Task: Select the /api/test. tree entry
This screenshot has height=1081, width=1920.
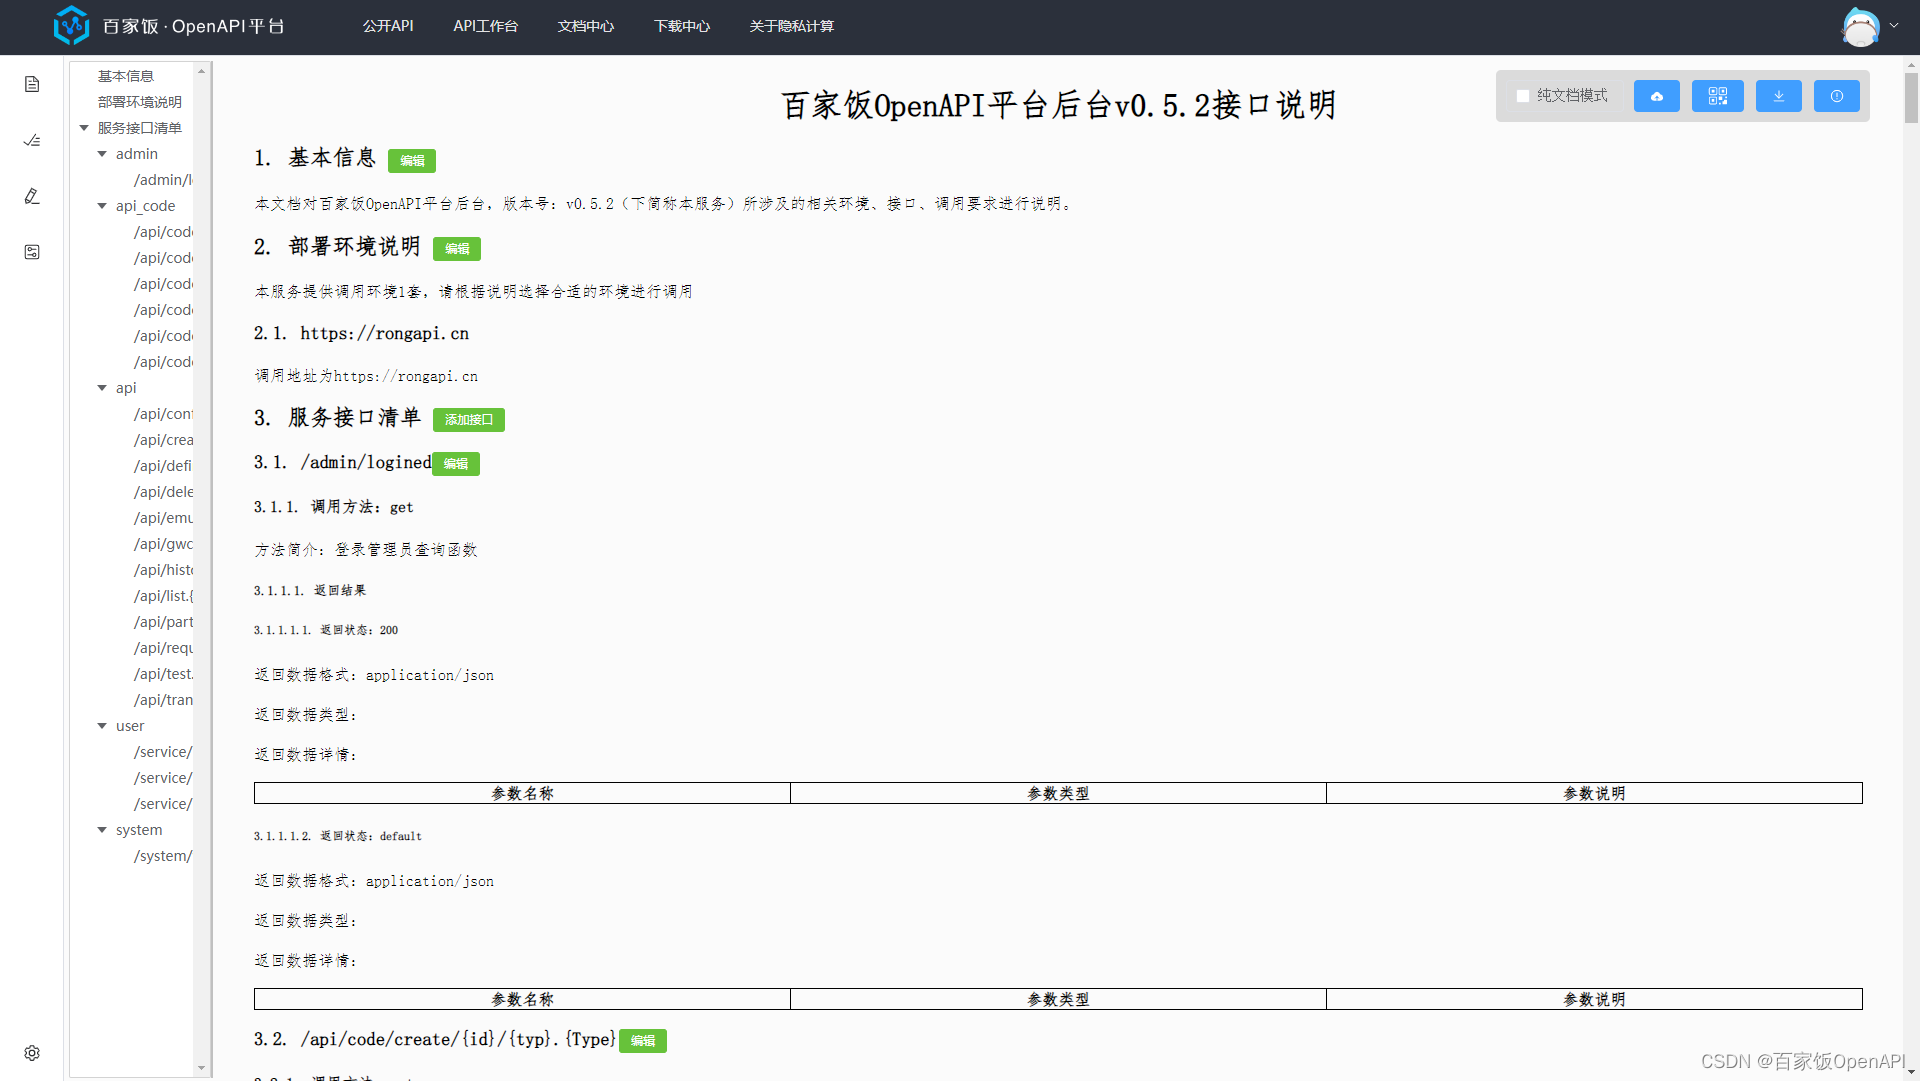Action: (163, 674)
